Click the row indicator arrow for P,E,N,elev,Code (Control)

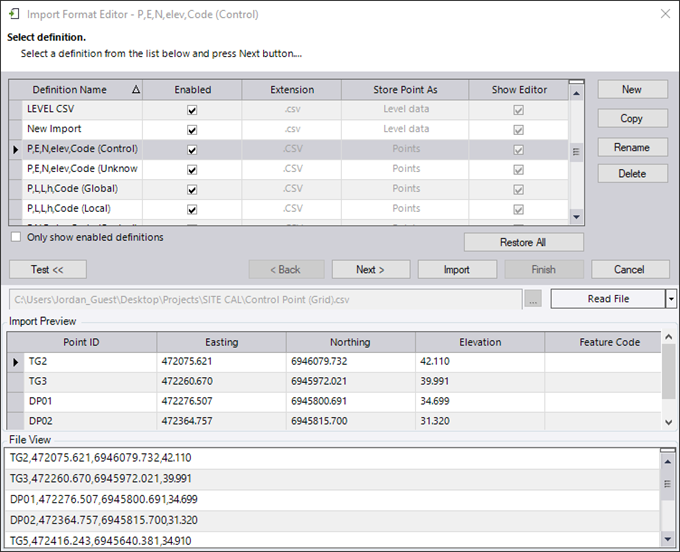tap(16, 150)
